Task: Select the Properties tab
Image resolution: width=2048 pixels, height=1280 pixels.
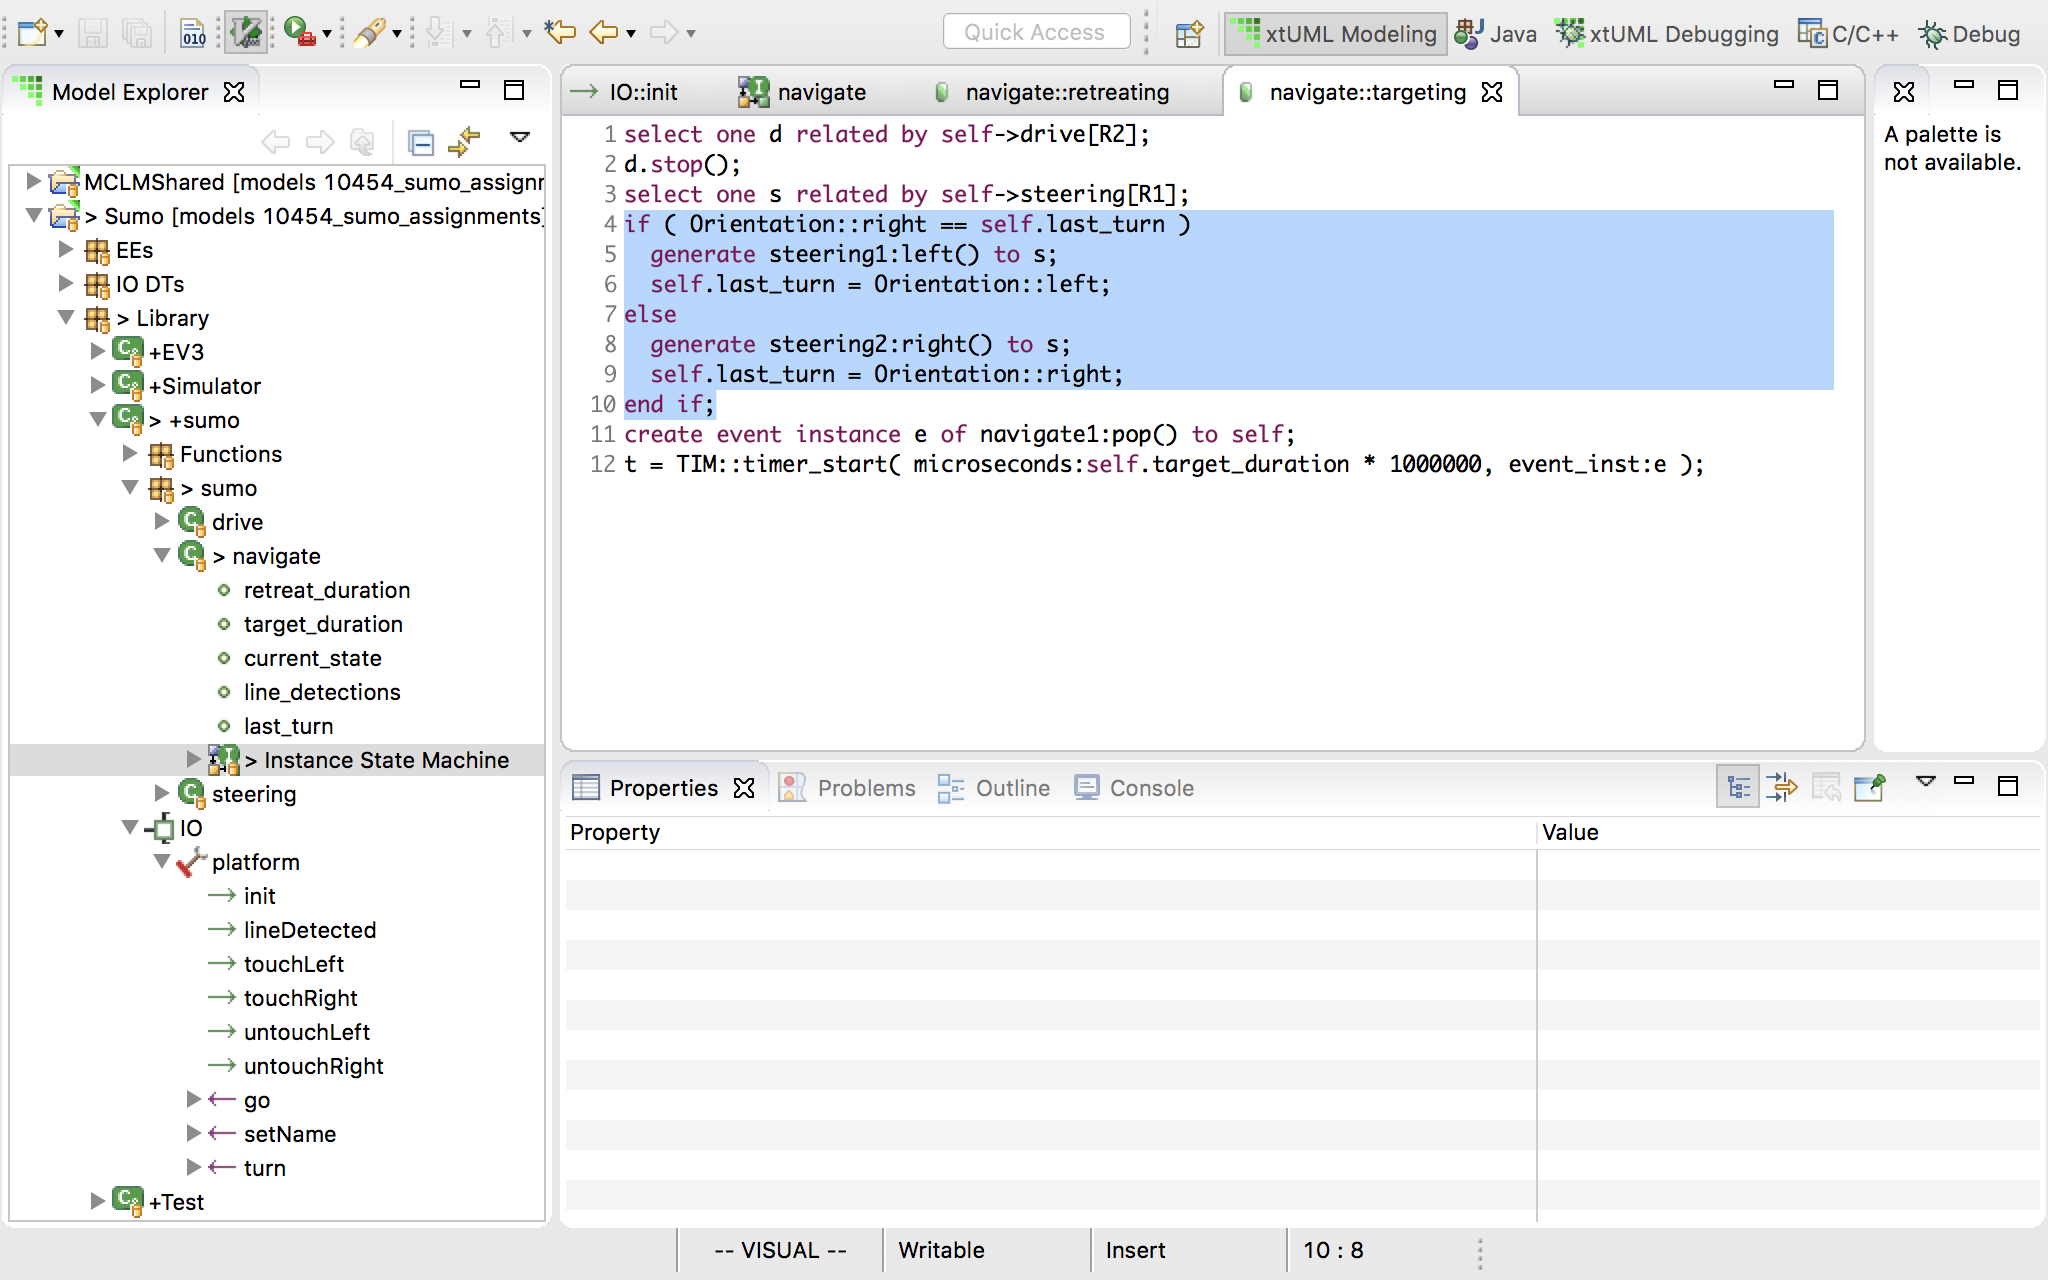Action: pos(646,788)
